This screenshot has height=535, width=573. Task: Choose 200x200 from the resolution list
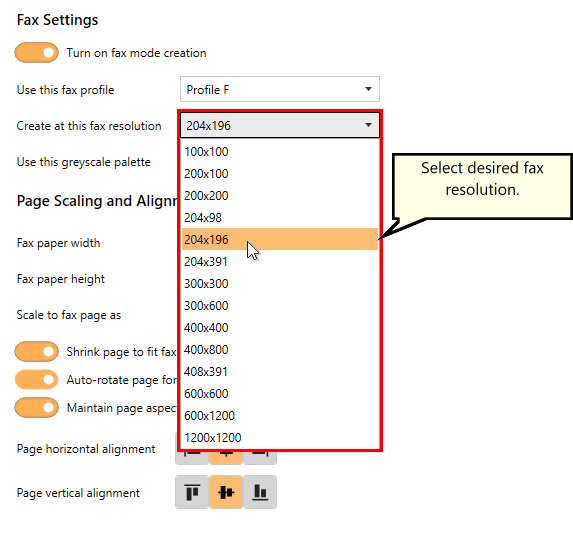[x=280, y=196]
